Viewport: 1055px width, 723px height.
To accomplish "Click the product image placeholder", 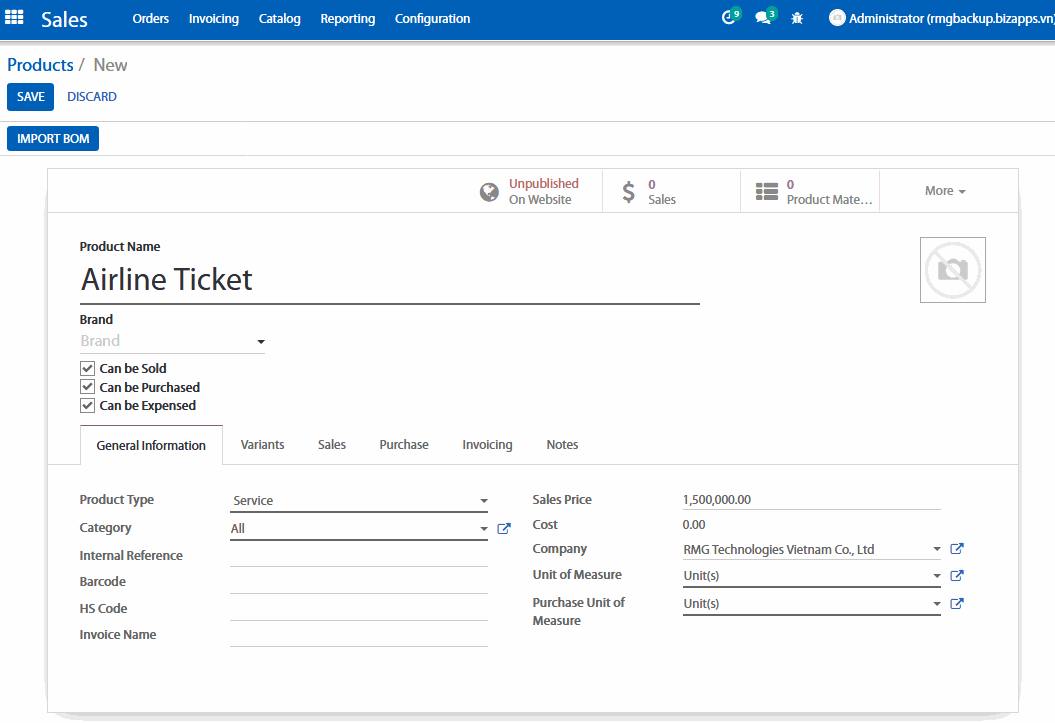I will (x=952, y=270).
